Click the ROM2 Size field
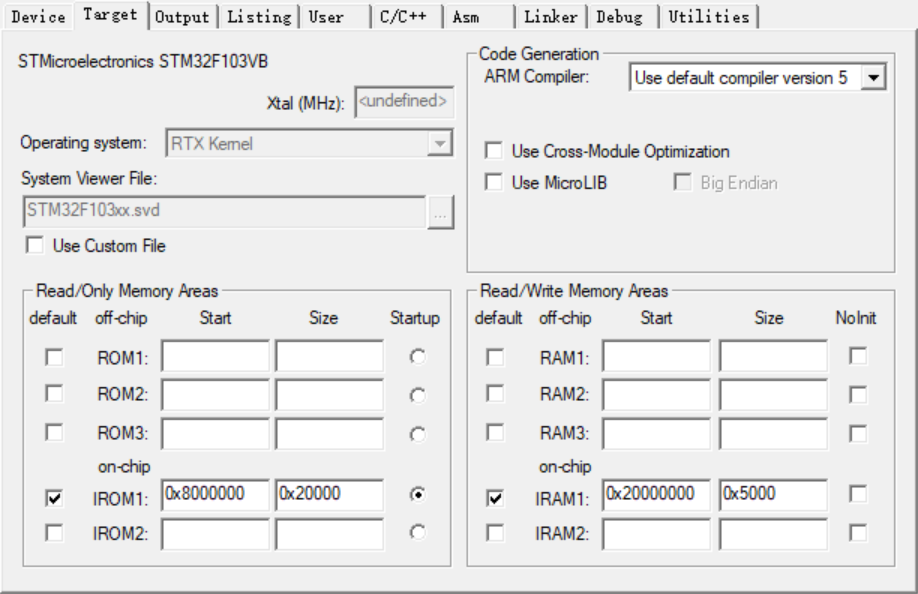The height and width of the screenshot is (594, 918). [x=330, y=394]
